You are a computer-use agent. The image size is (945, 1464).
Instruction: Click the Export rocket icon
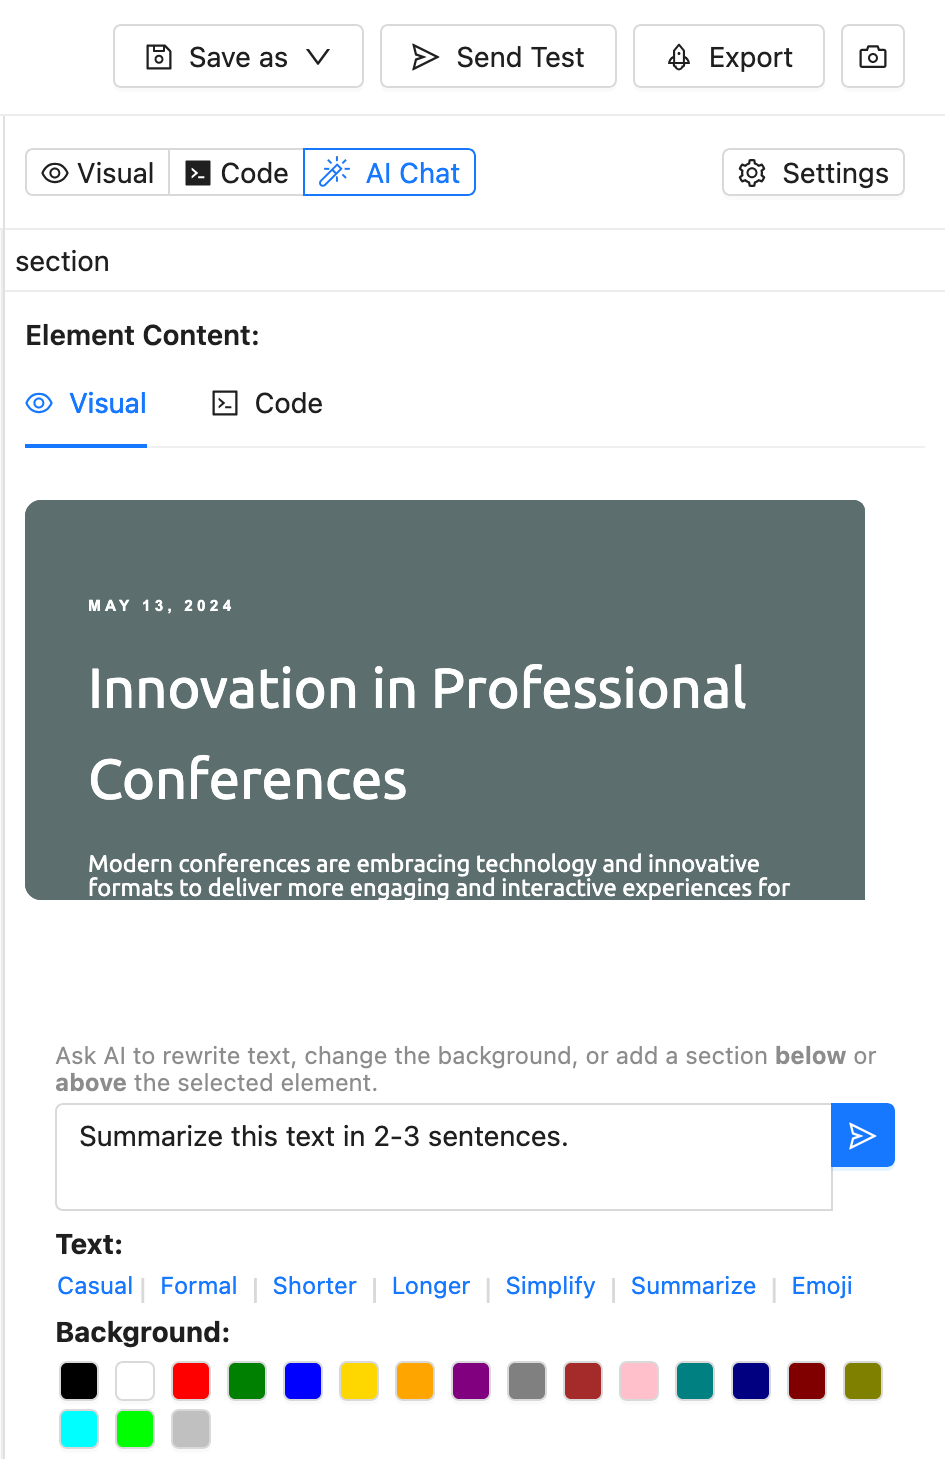pyautogui.click(x=679, y=57)
